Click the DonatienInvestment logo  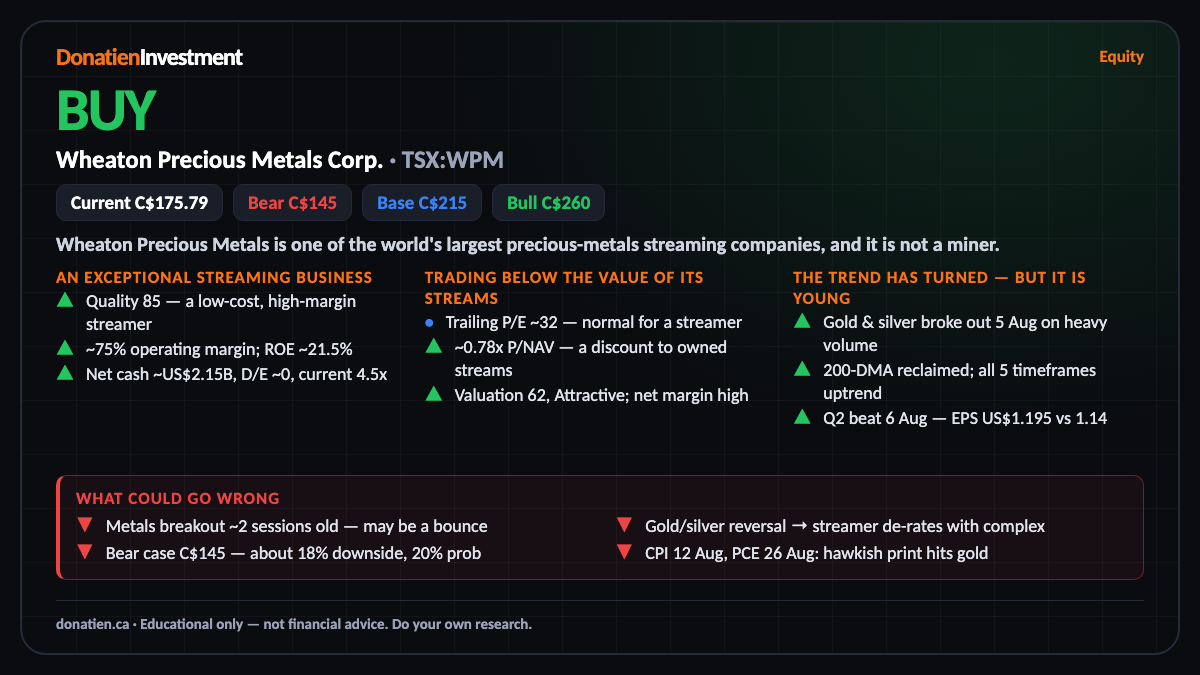point(150,58)
